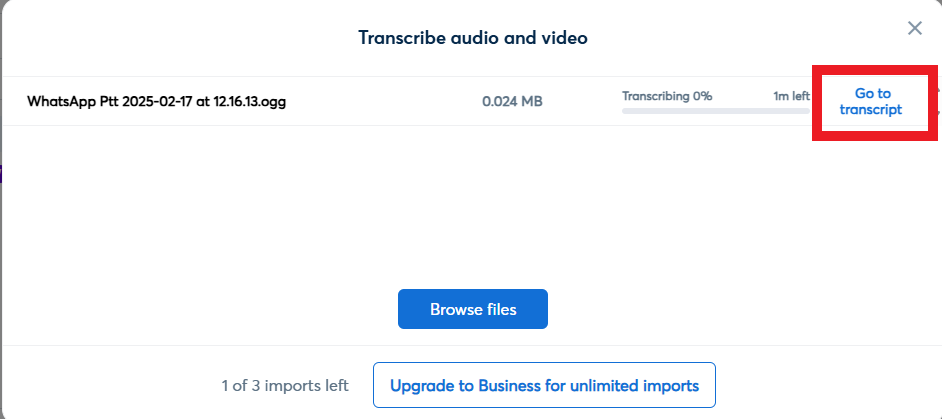Click the transcription progress bar
Image resolution: width=942 pixels, height=419 pixels.
coord(716,111)
